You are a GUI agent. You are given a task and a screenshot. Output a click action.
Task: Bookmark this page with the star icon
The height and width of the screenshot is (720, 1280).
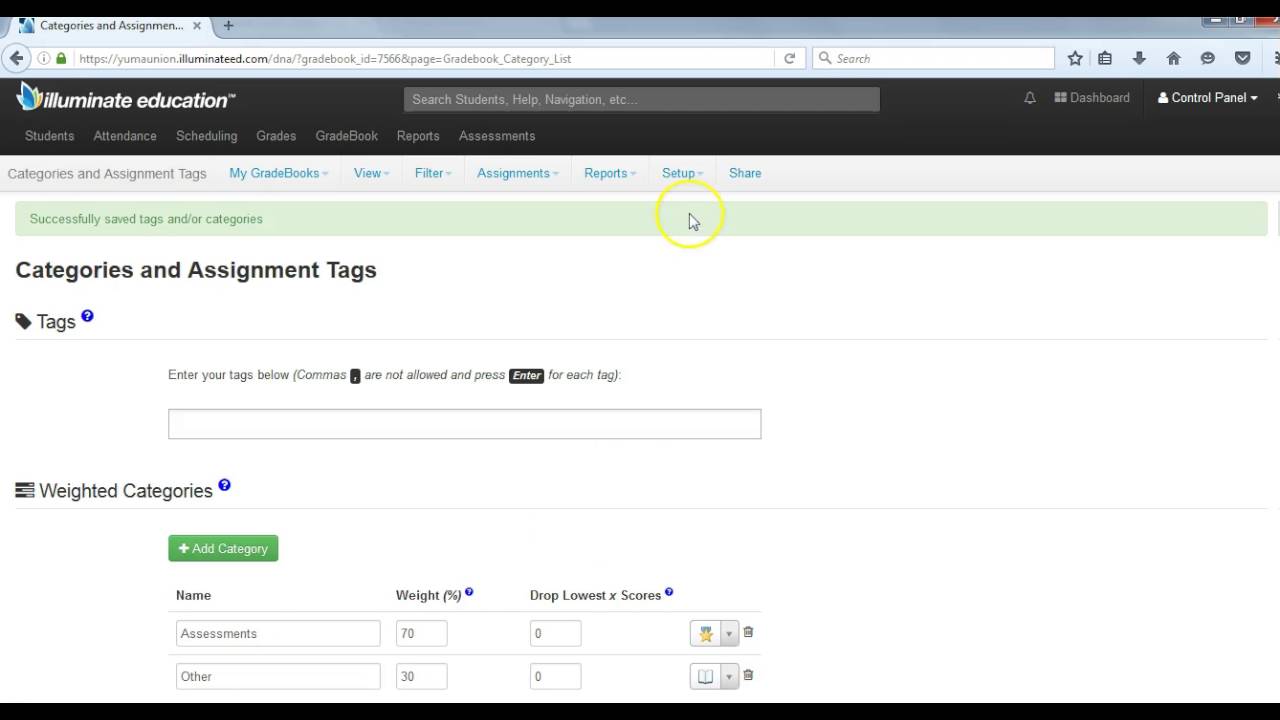tap(1075, 58)
